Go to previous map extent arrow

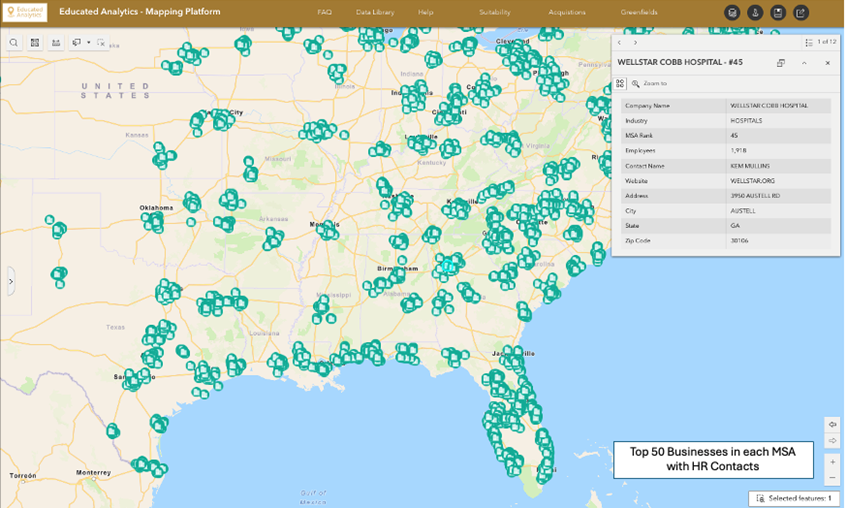pyautogui.click(x=833, y=424)
